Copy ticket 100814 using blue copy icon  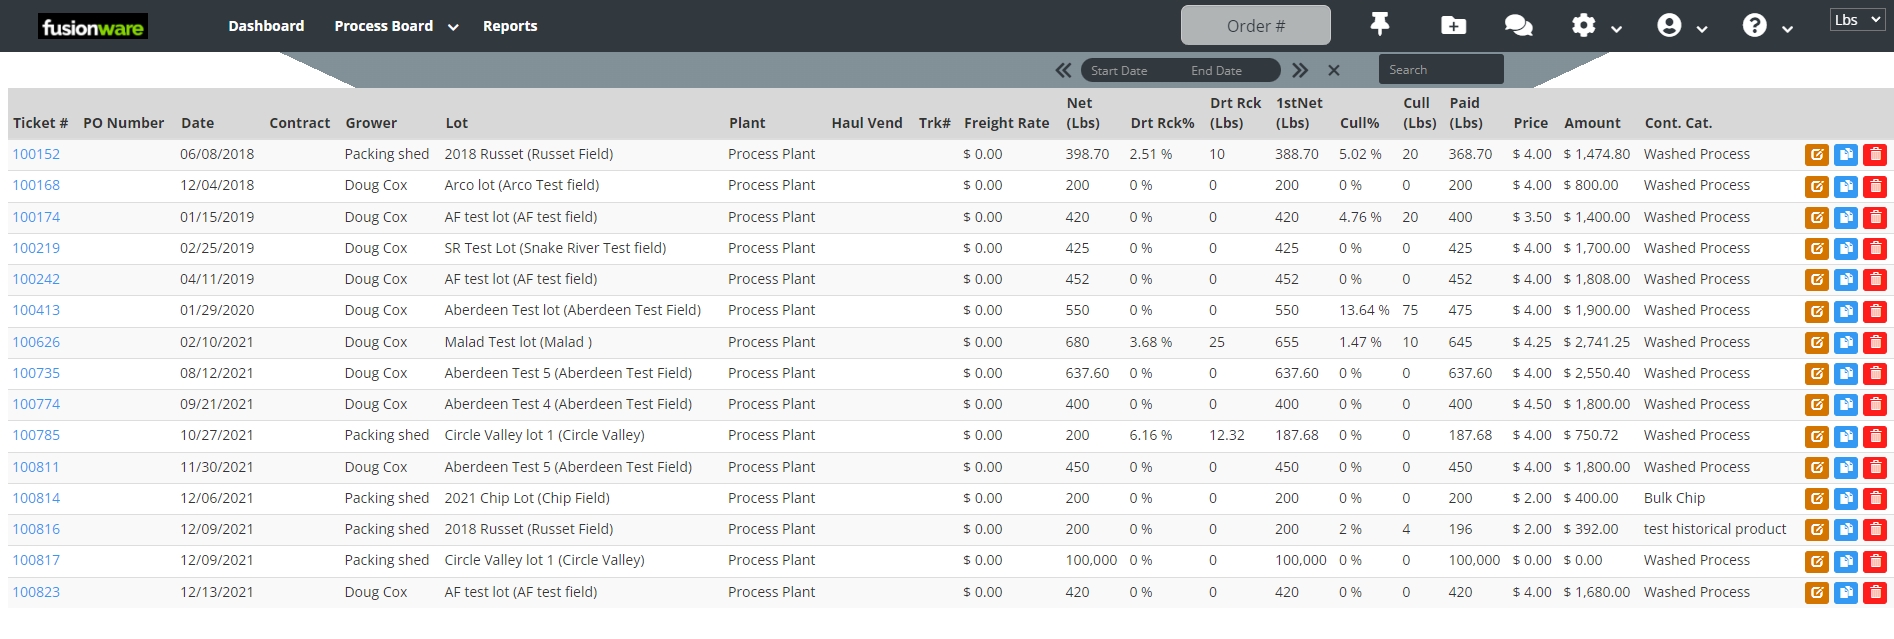(x=1846, y=499)
